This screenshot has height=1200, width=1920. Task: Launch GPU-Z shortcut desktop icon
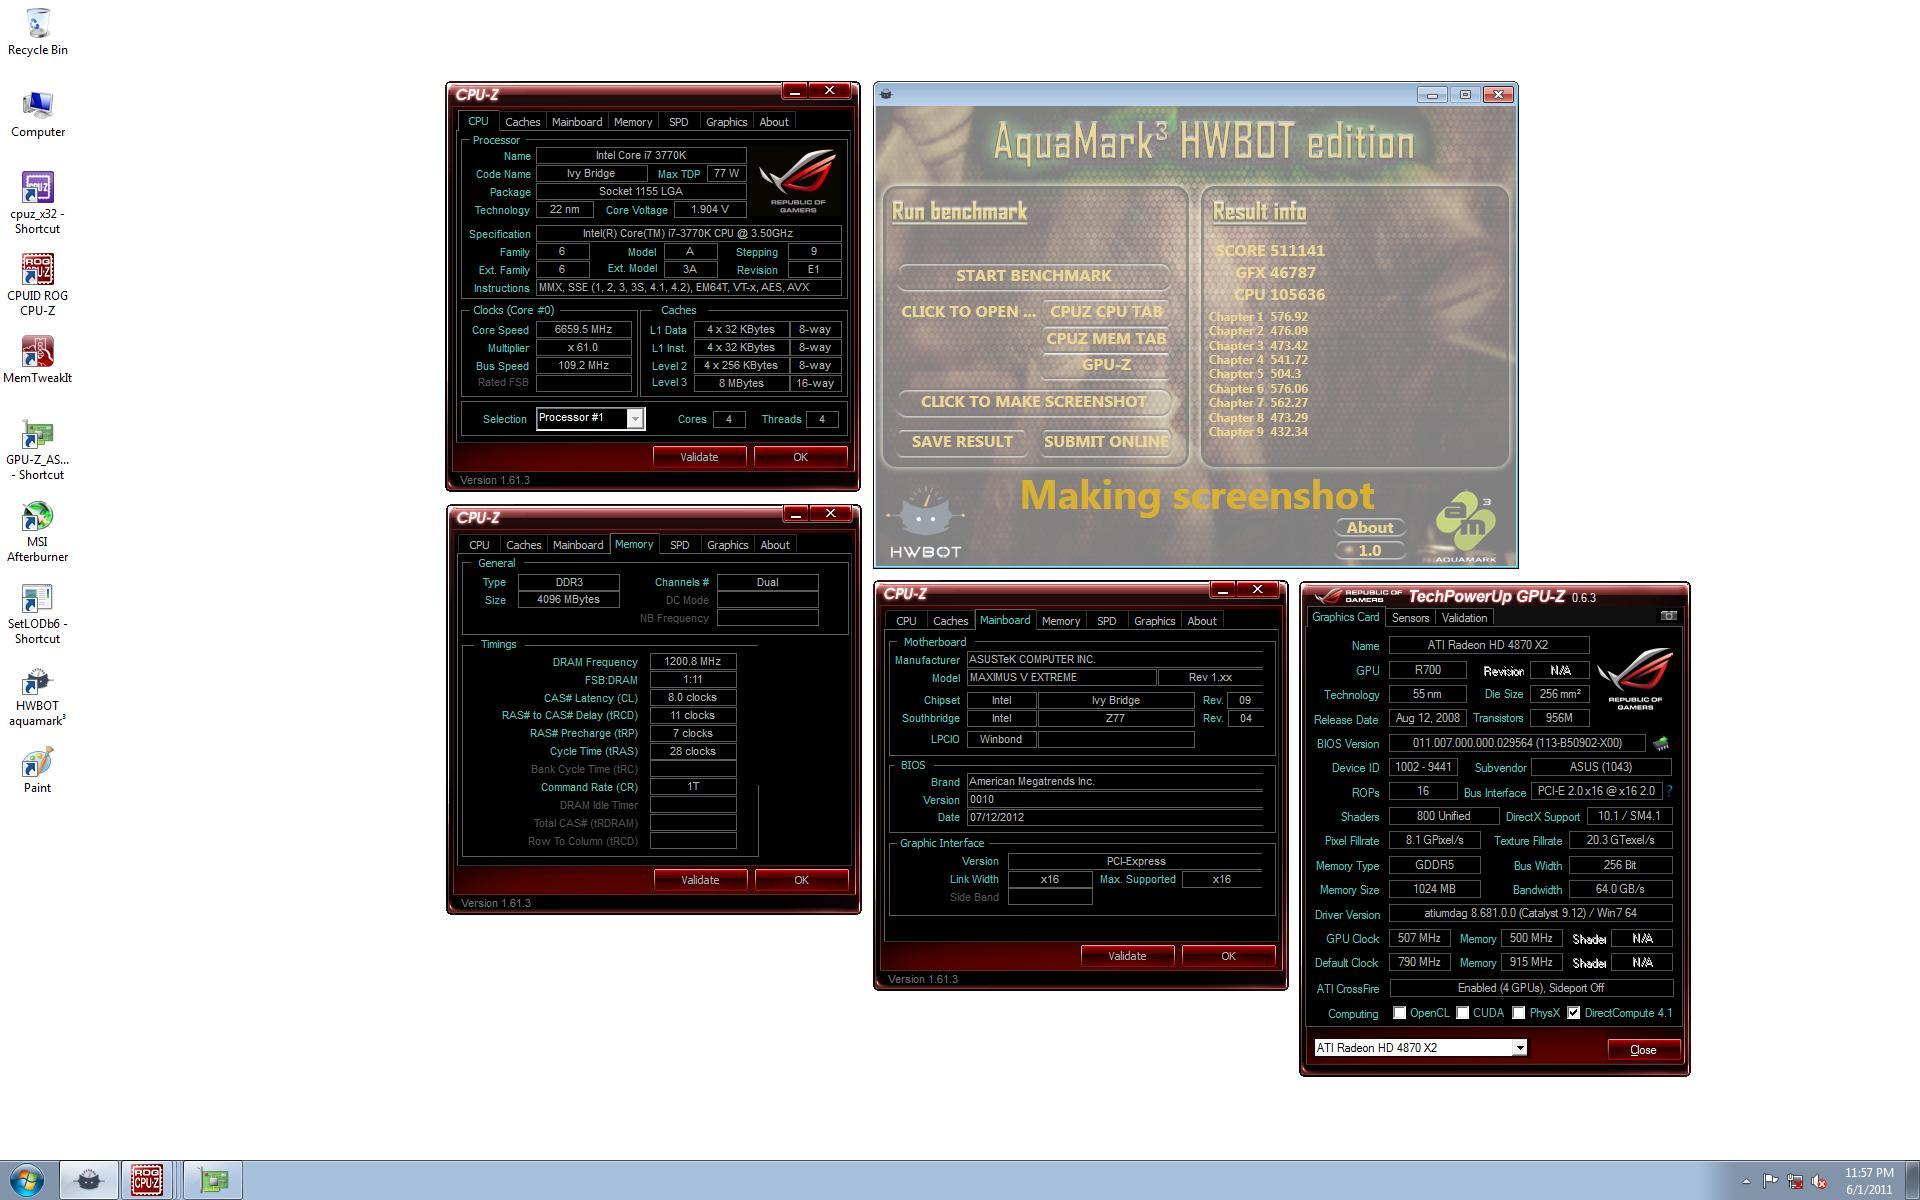(37, 450)
